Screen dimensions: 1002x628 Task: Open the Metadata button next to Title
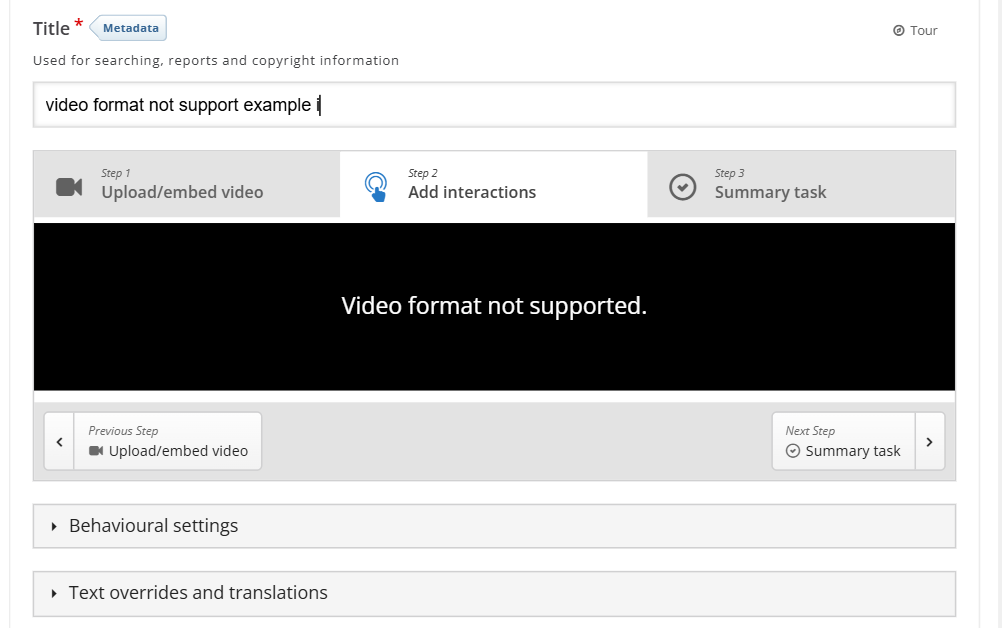[x=130, y=28]
